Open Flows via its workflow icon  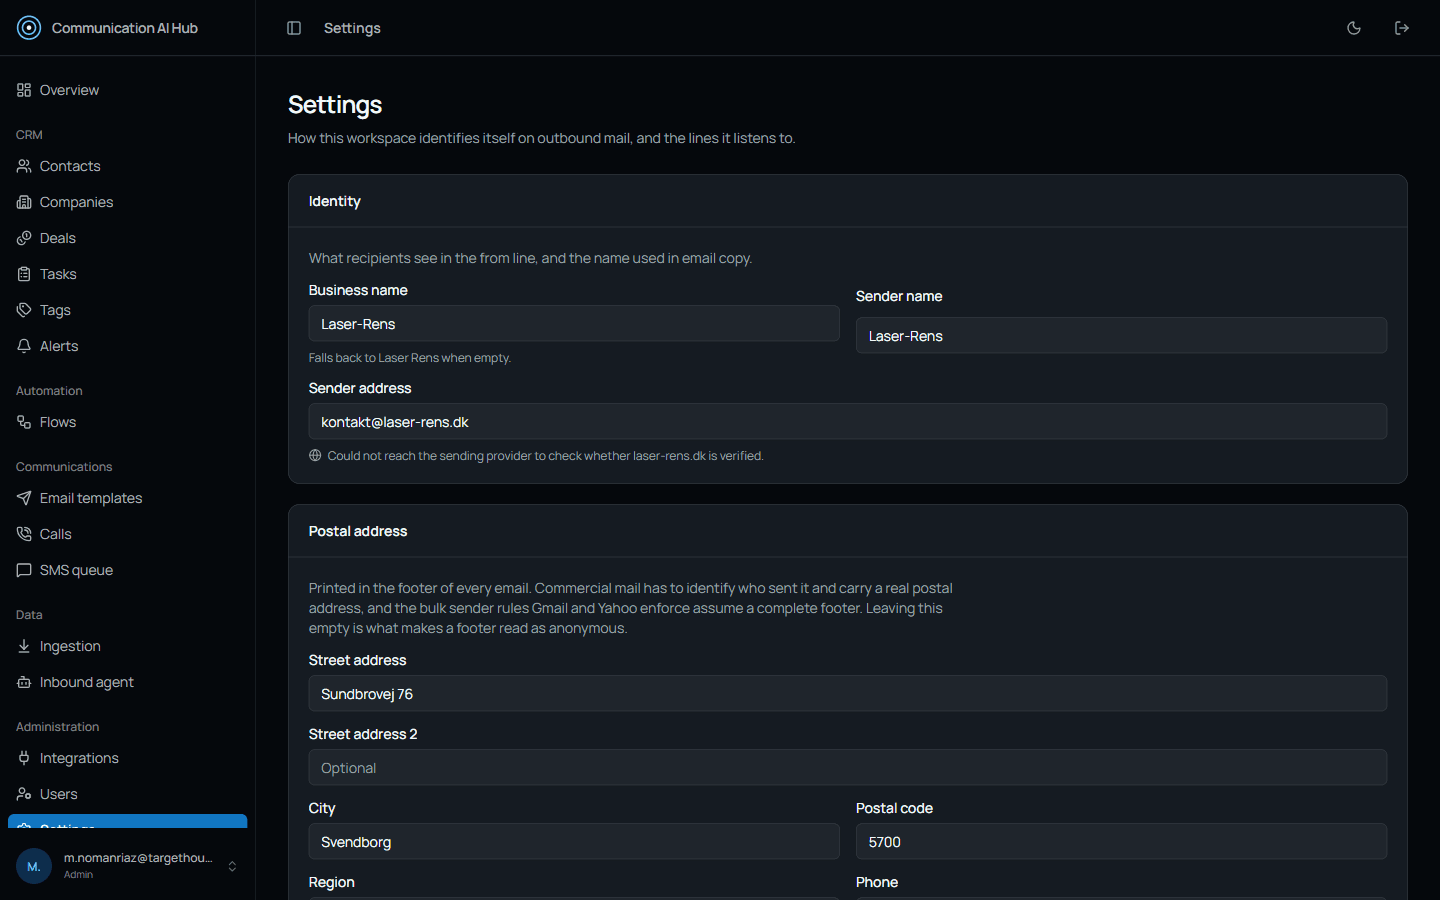click(24, 422)
